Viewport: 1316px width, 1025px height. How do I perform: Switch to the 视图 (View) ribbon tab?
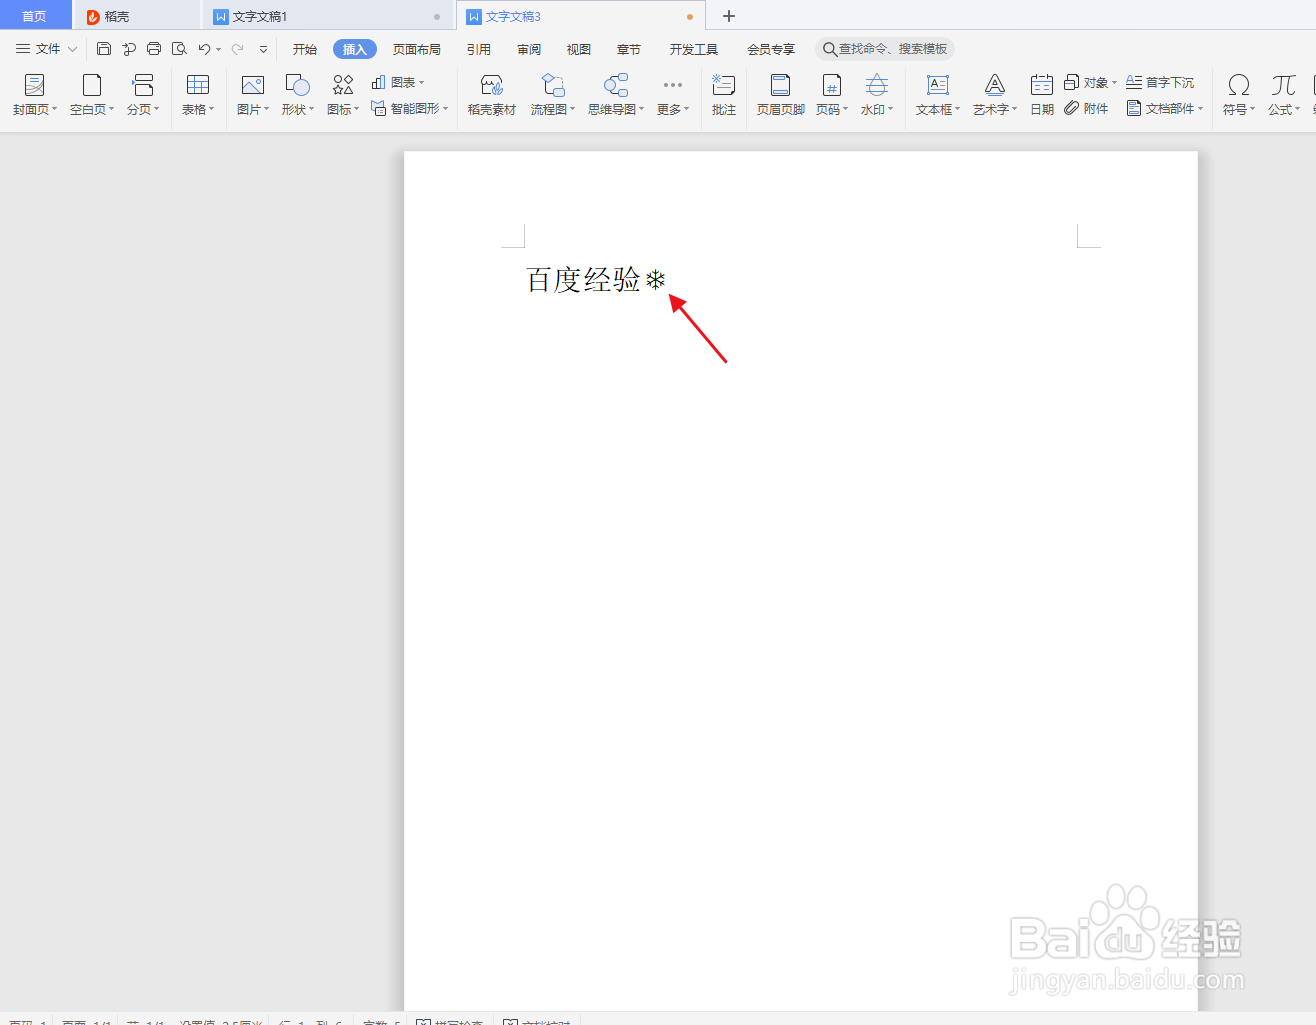[x=579, y=49]
